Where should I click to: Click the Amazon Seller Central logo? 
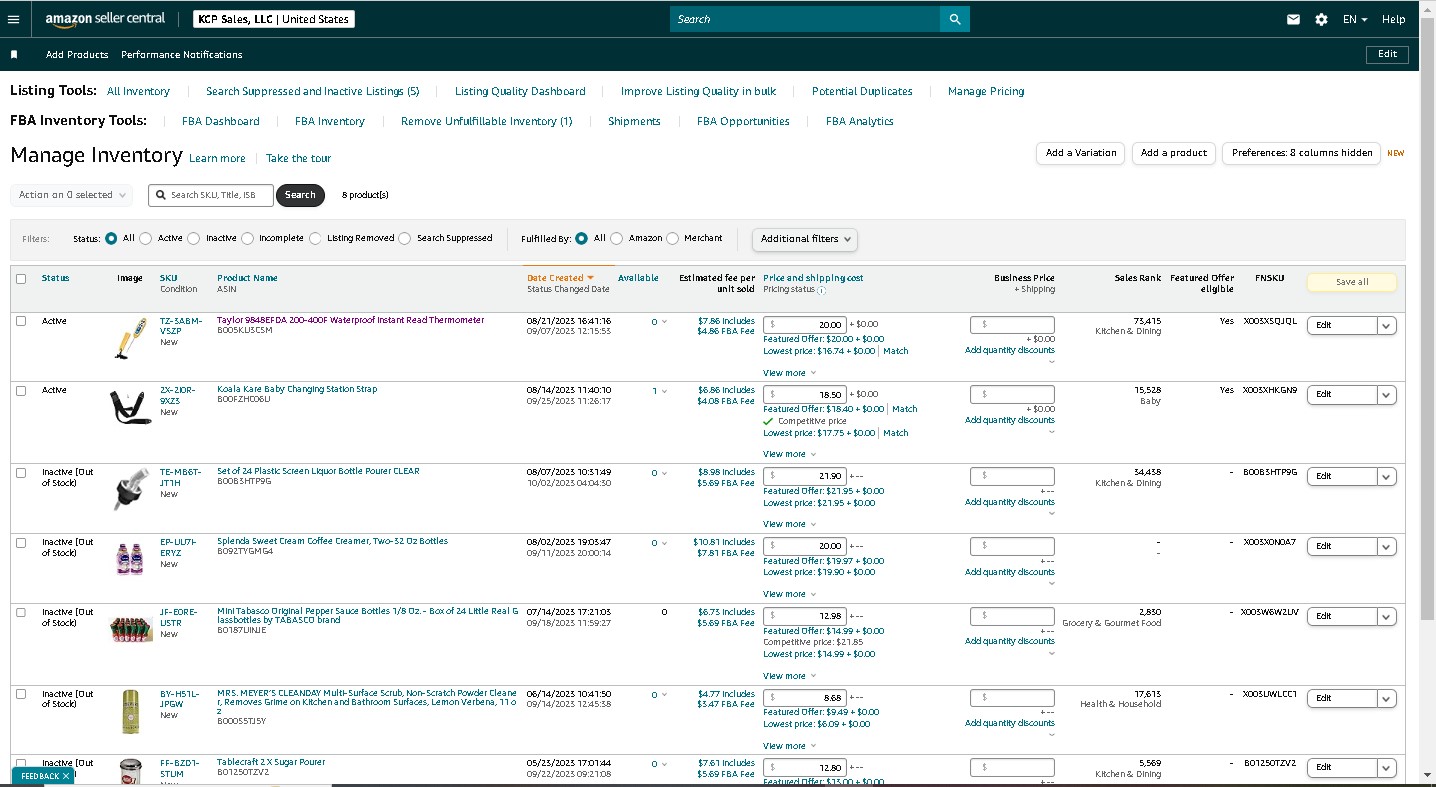105,19
